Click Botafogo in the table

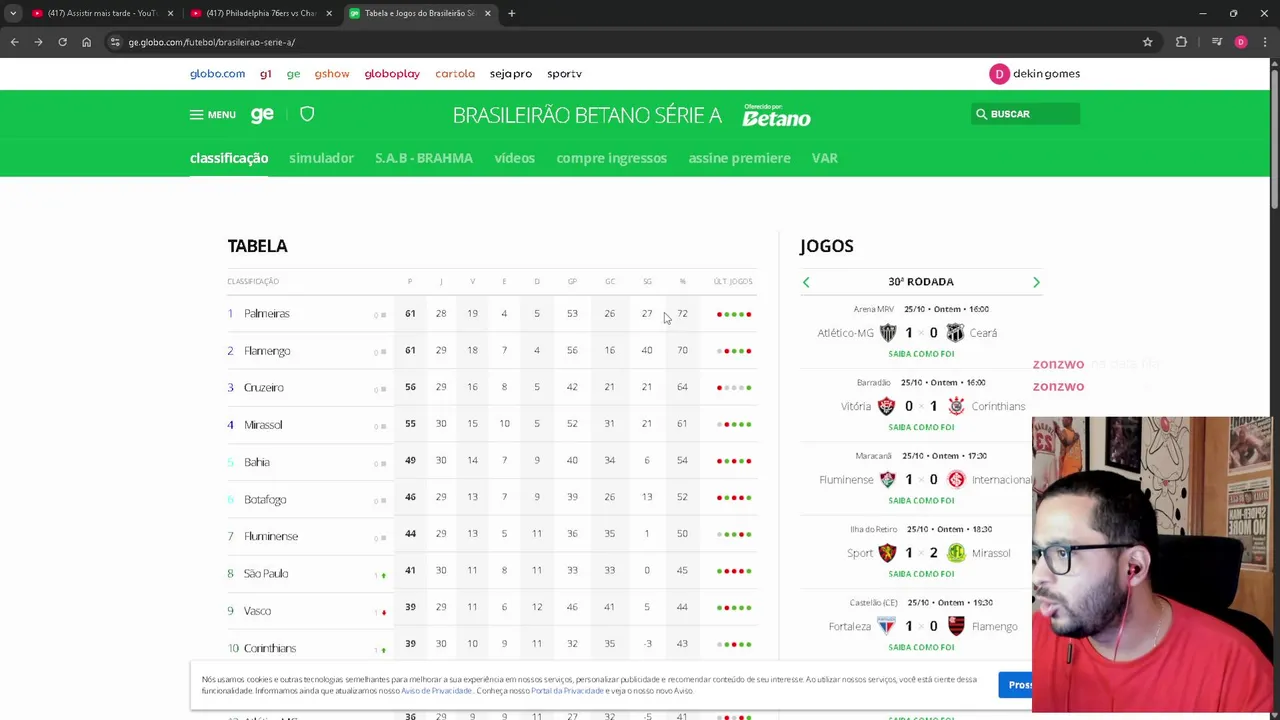coord(265,499)
